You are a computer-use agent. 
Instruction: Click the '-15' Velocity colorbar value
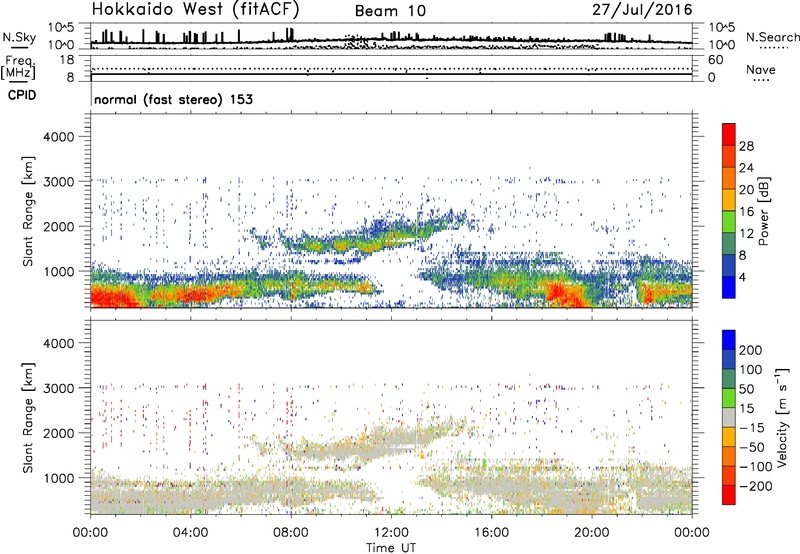click(x=752, y=427)
